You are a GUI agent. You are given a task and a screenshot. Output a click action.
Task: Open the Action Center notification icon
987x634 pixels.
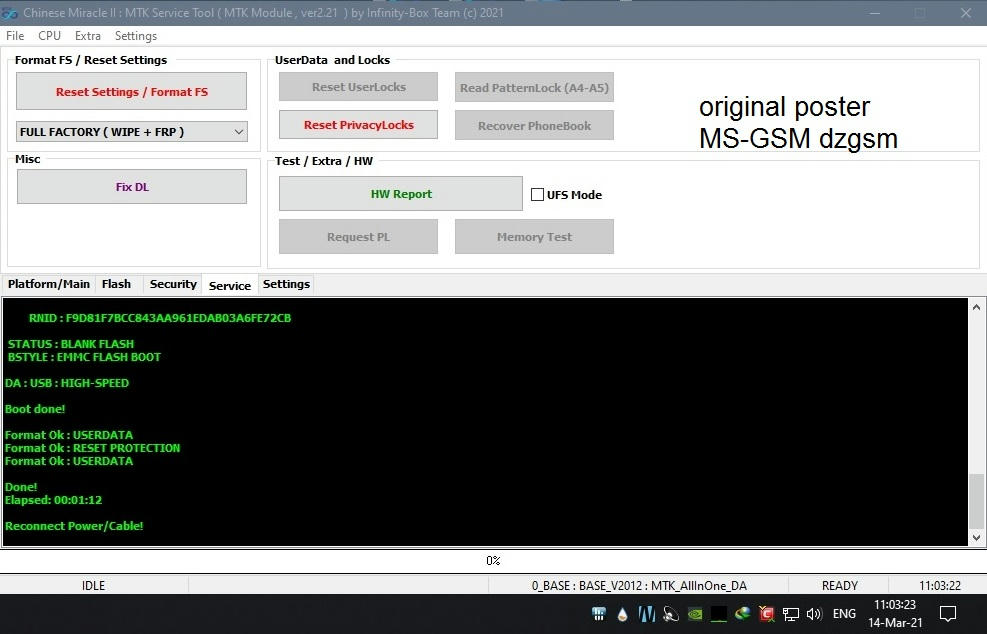[x=946, y=613]
